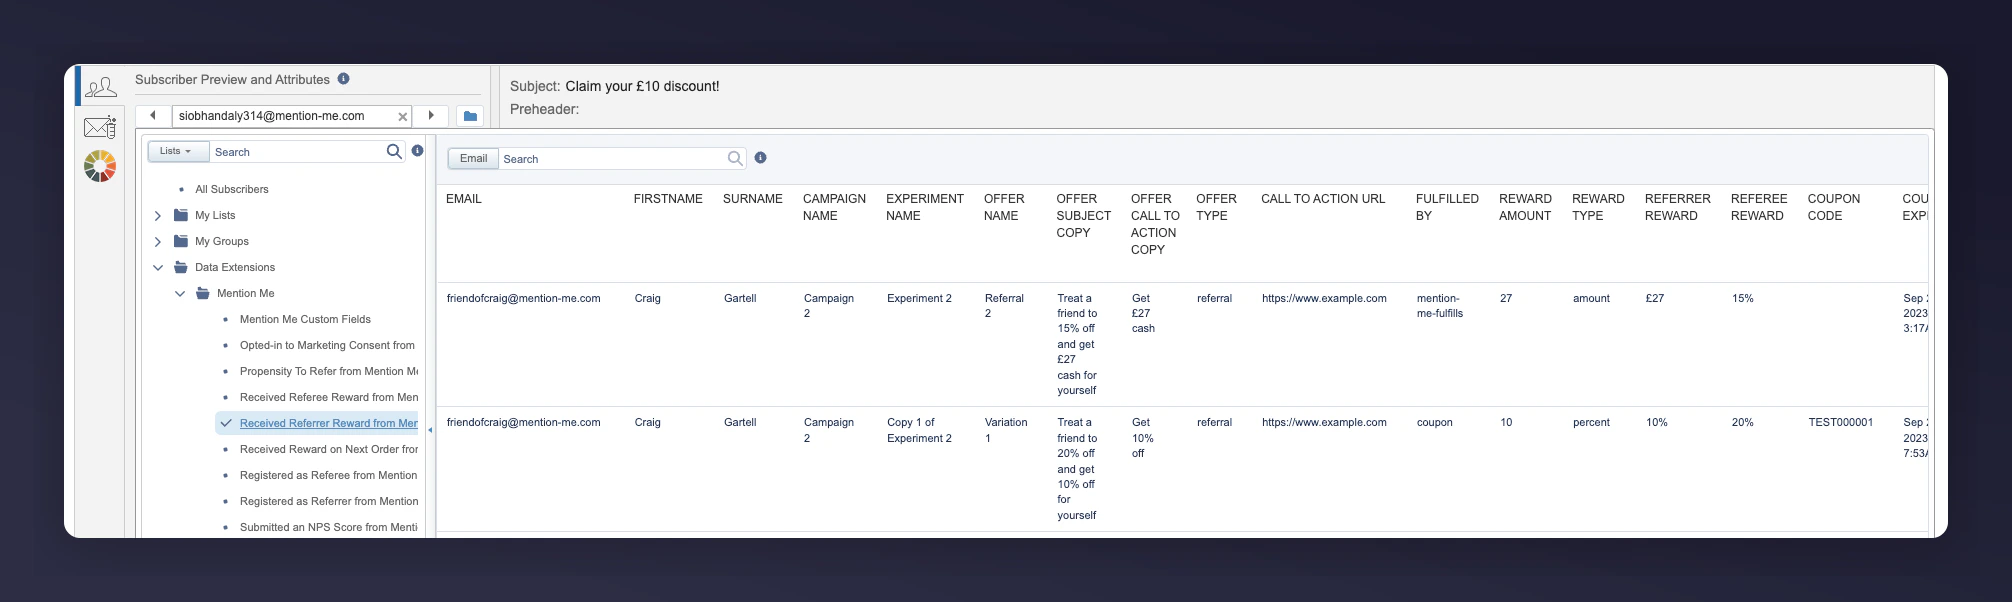Click the SURNAME column header
Screen dimensions: 2012x602
point(752,199)
